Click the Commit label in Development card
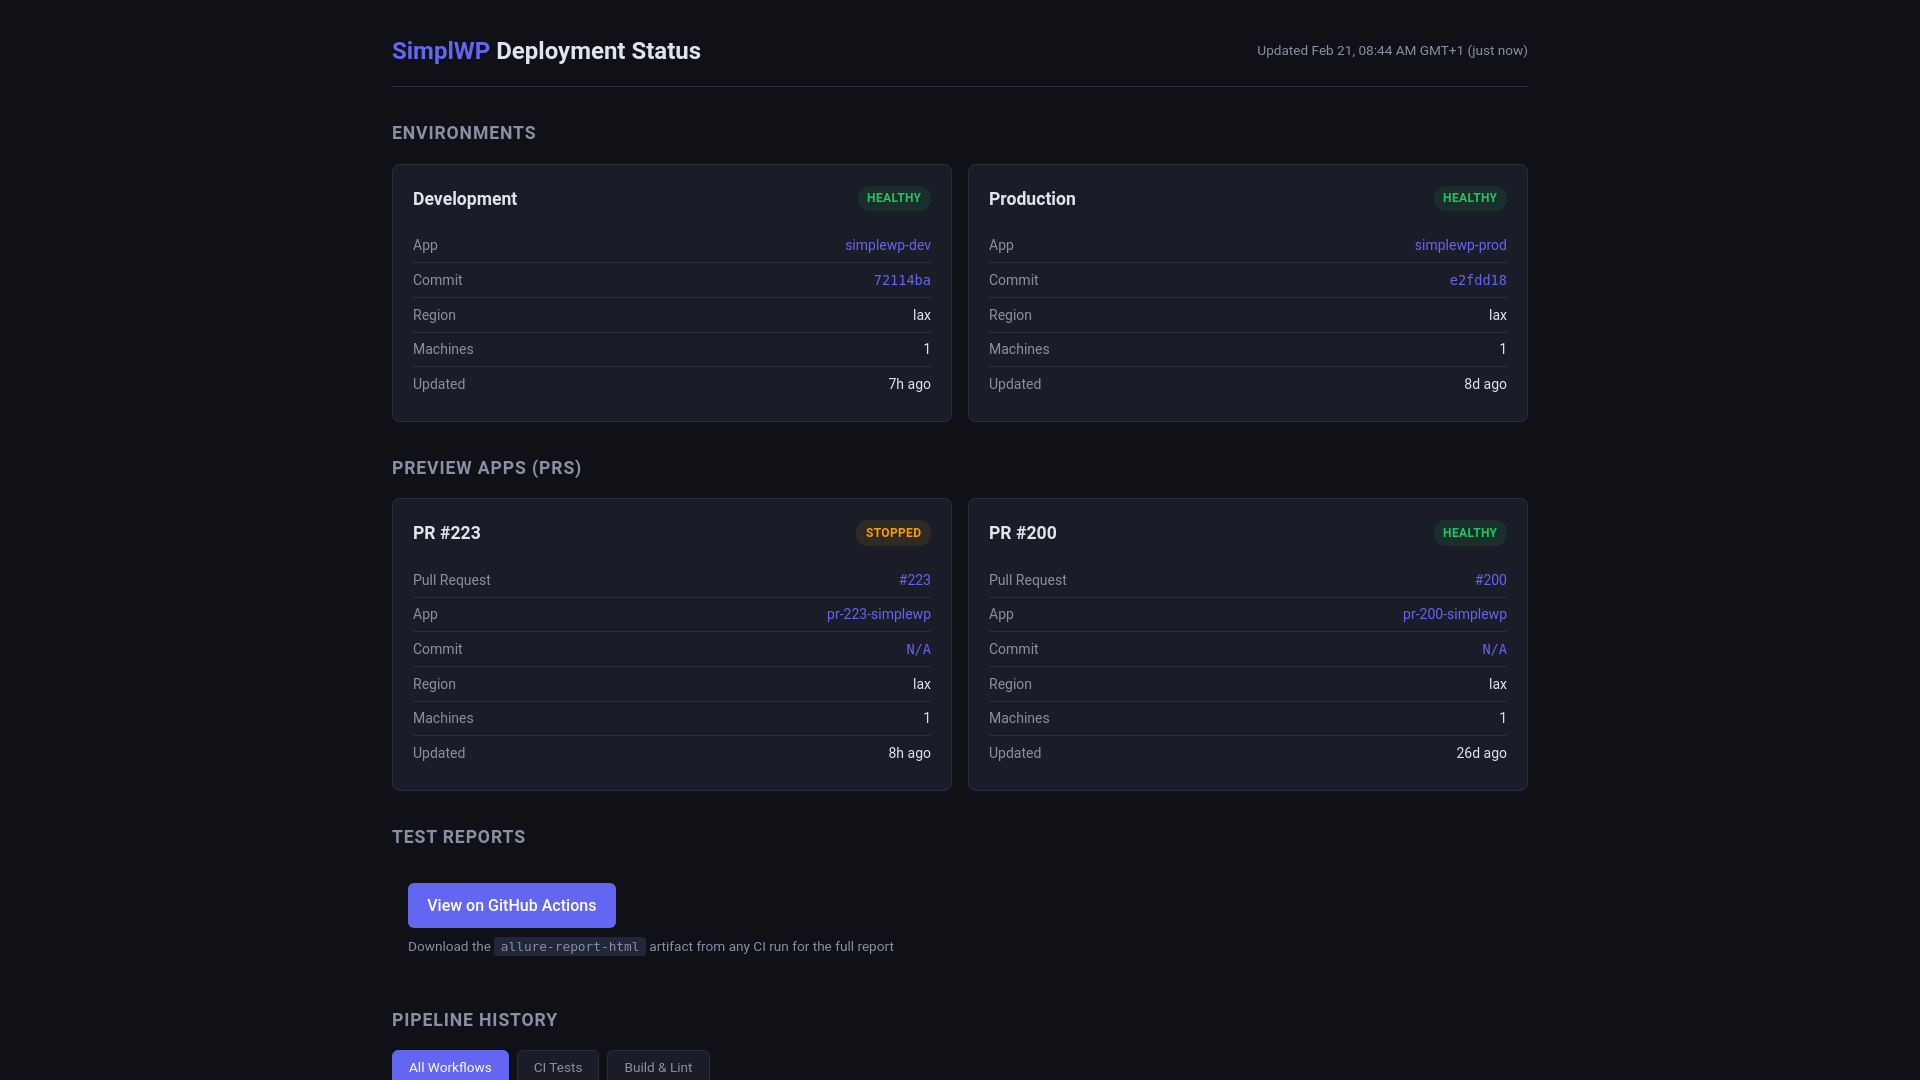The image size is (1920, 1080). [x=438, y=280]
